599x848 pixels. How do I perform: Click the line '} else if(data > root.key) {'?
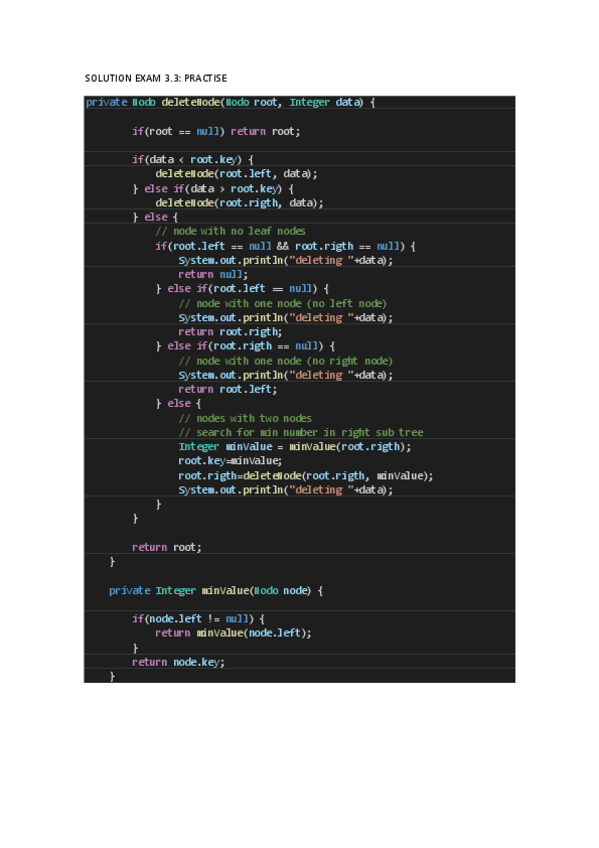(x=213, y=189)
